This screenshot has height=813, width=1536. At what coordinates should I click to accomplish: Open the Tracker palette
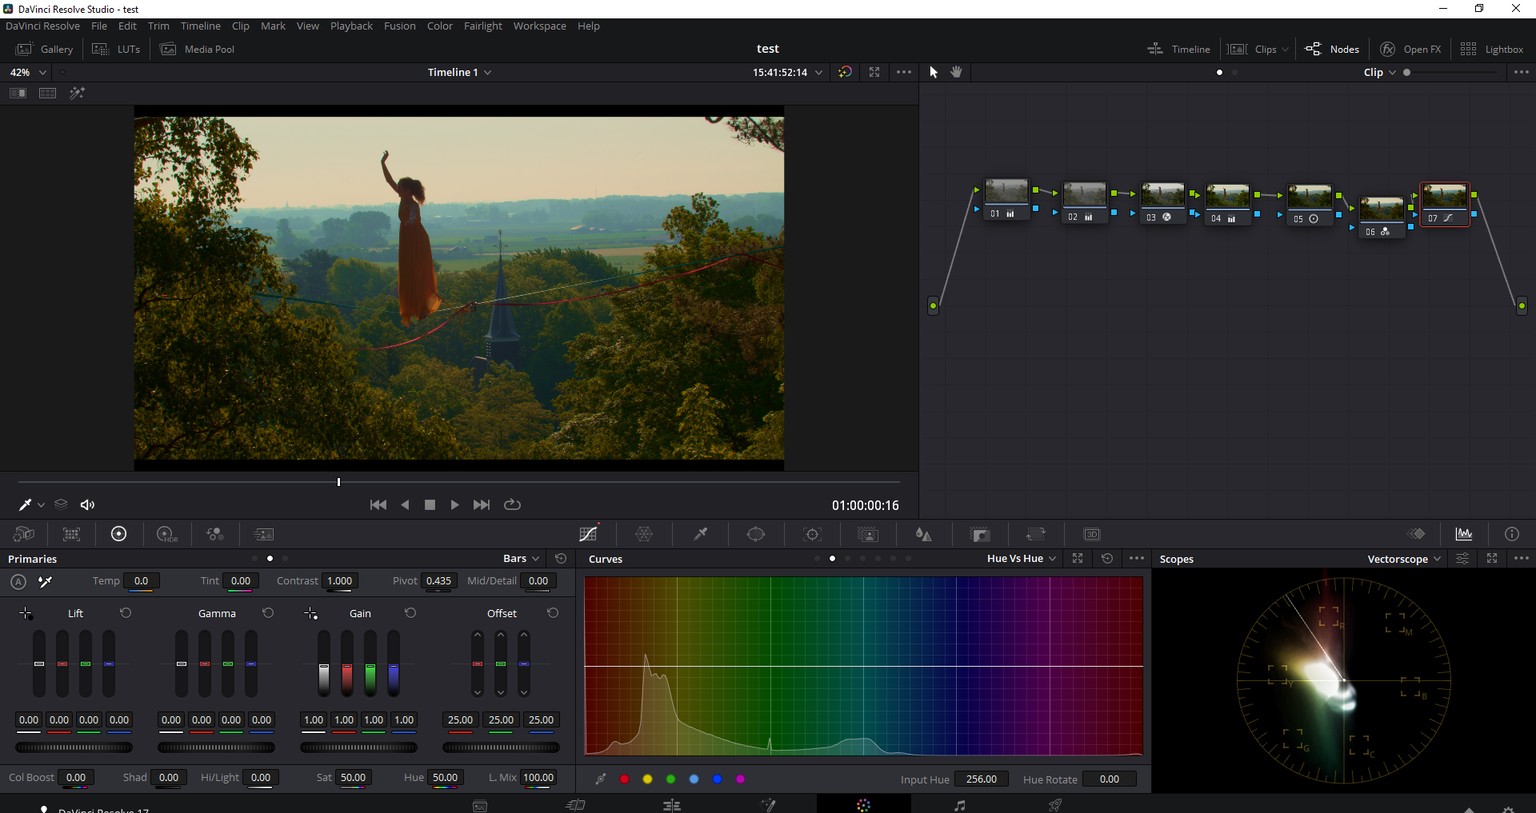(812, 534)
